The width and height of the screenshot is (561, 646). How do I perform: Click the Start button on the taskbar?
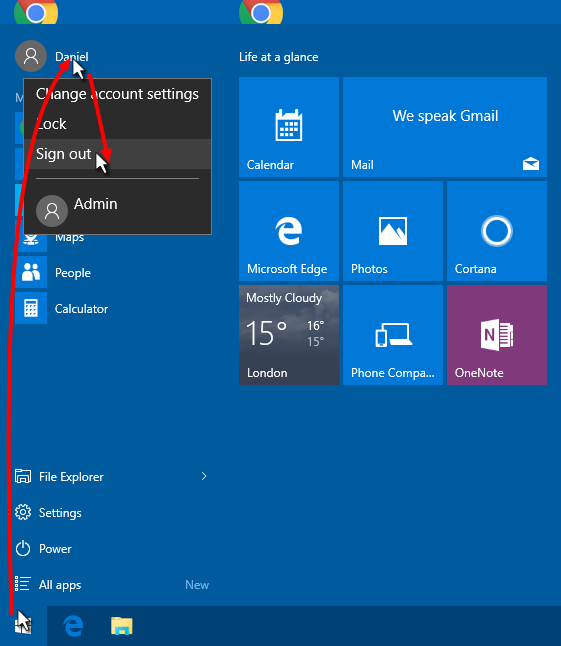(23, 626)
